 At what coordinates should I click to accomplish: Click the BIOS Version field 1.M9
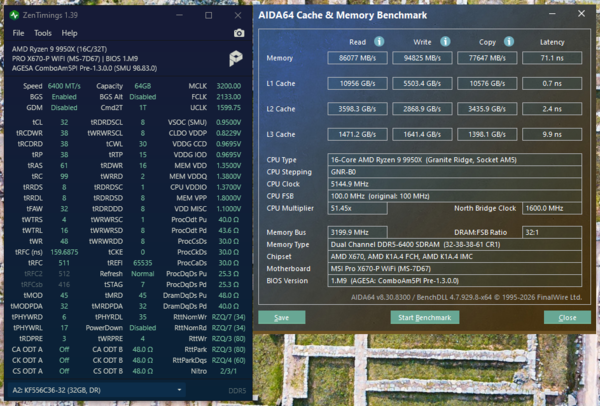pos(455,280)
